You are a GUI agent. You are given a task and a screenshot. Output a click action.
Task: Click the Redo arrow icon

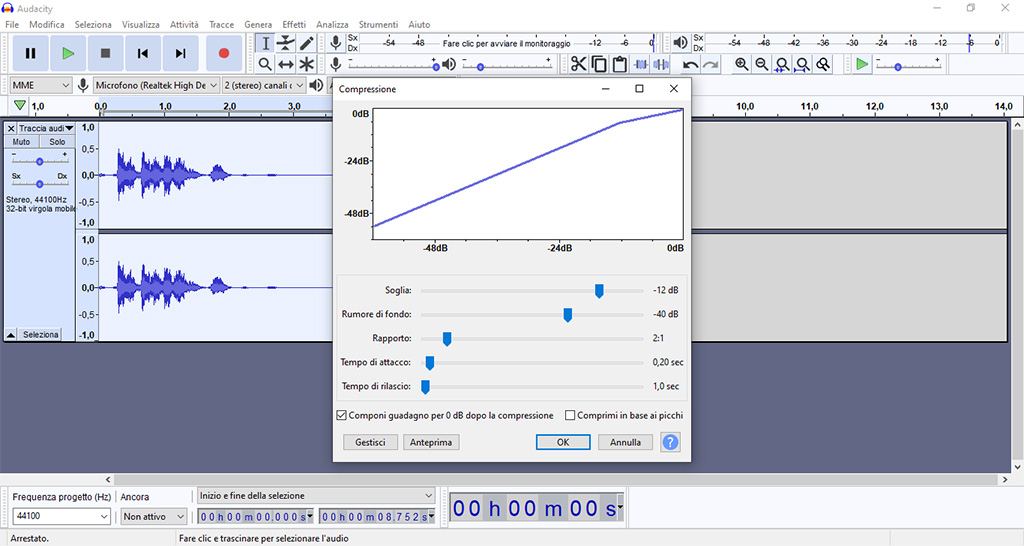pyautogui.click(x=711, y=64)
